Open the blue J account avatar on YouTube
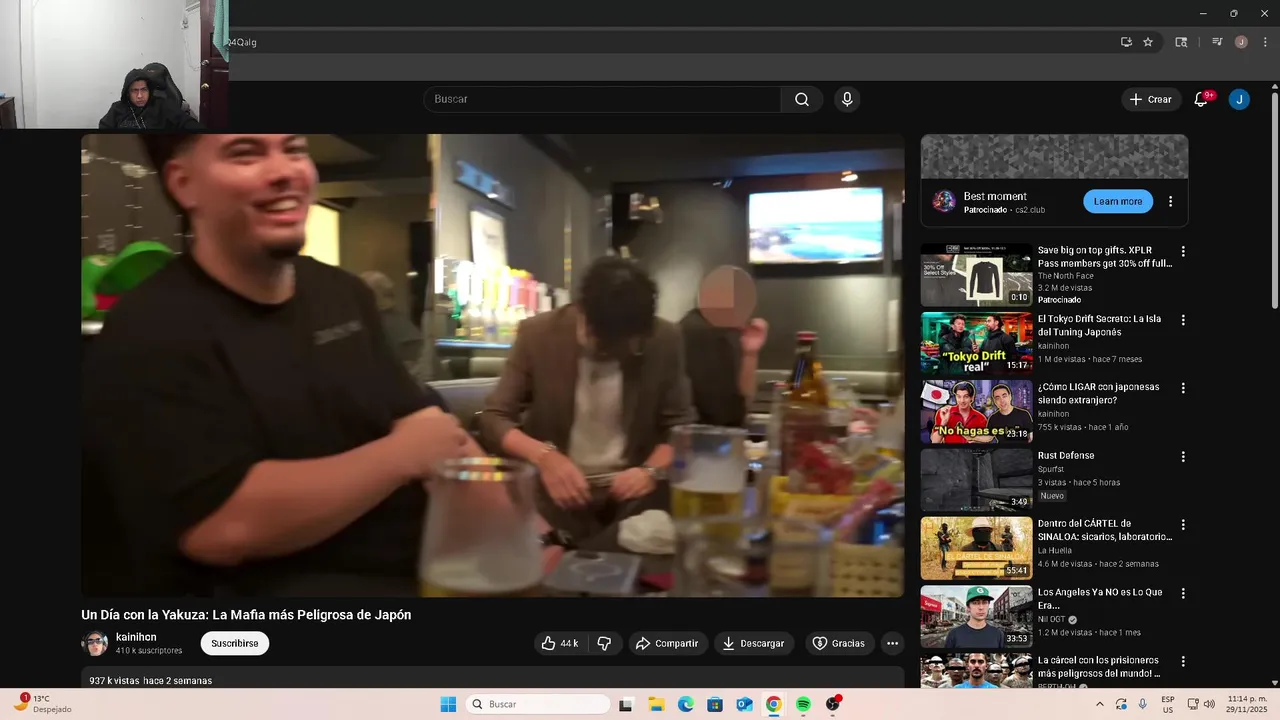The image size is (1280, 720). click(1239, 99)
